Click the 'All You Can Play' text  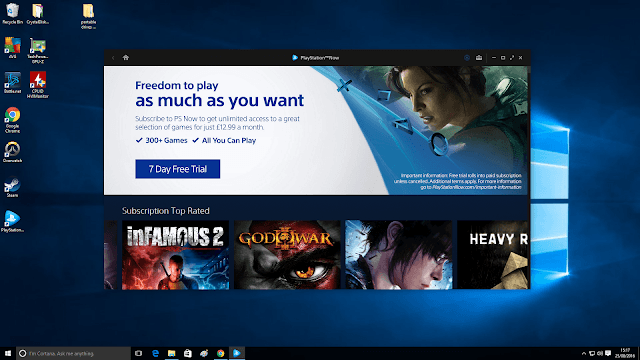pos(229,140)
